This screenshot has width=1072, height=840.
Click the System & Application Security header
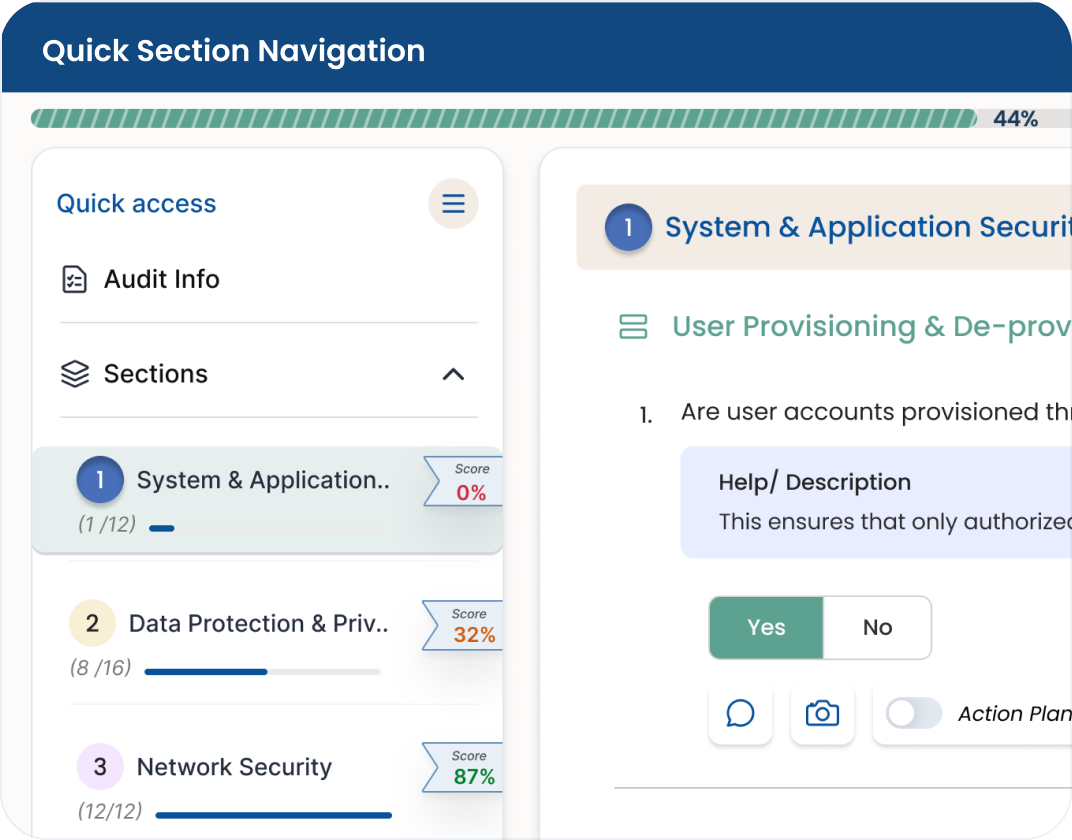825,227
